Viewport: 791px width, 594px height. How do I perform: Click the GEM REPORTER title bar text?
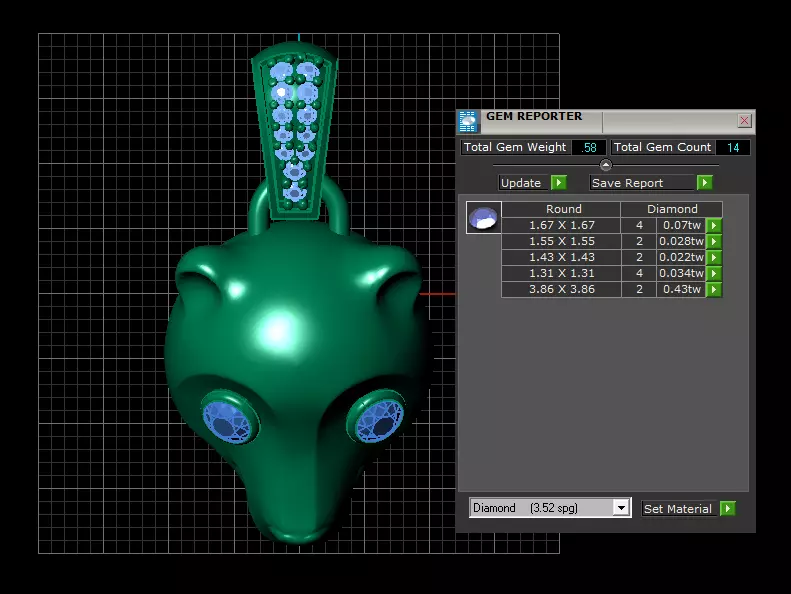pyautogui.click(x=534, y=116)
